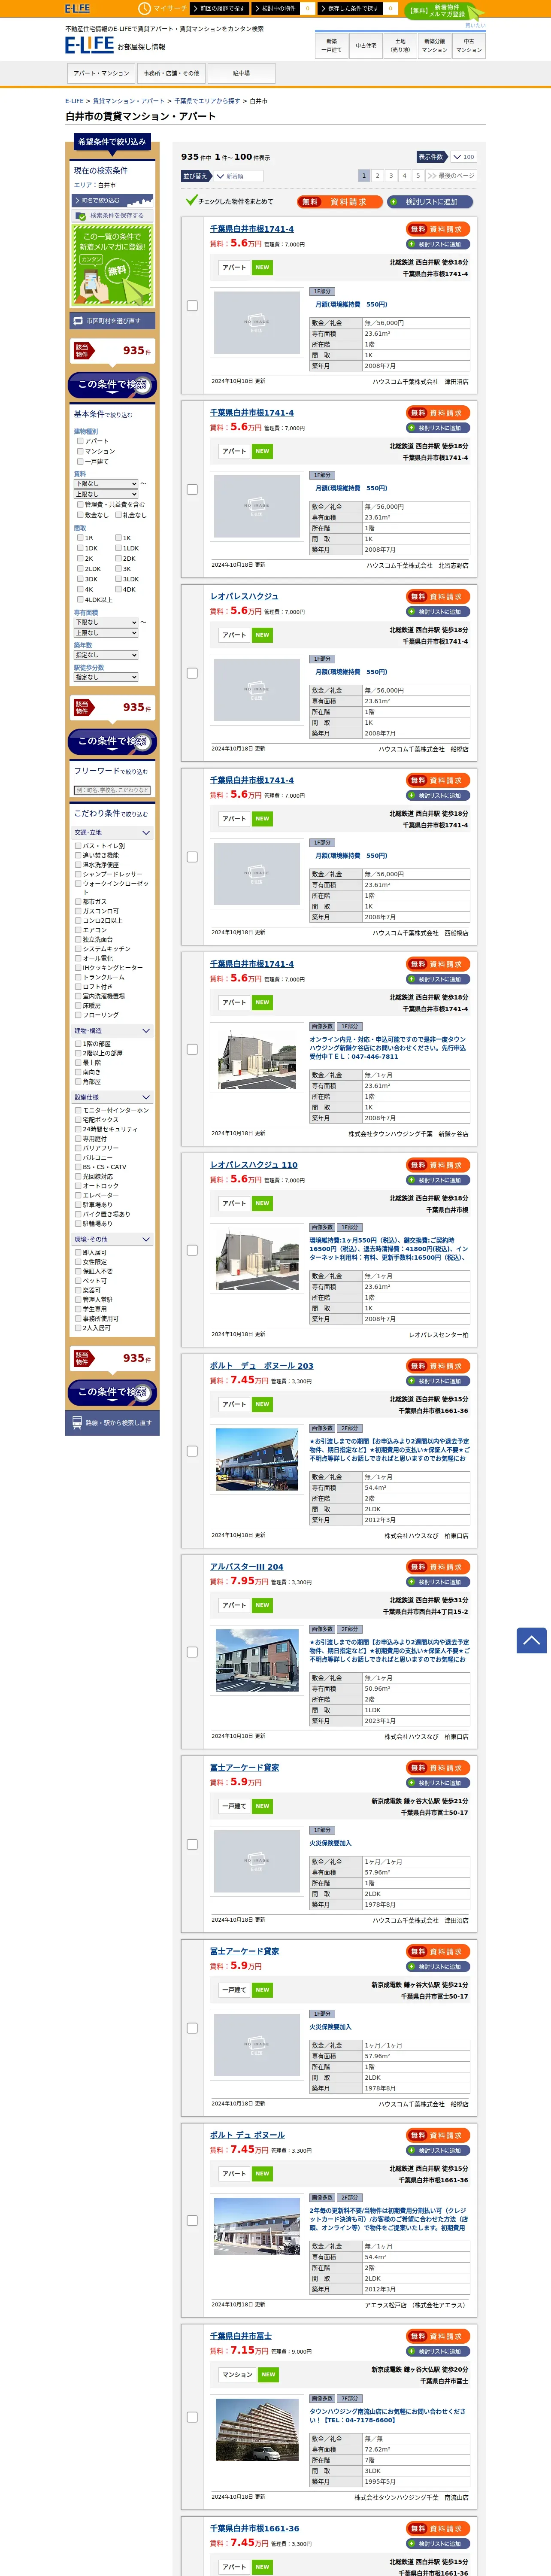Click the green check mark beside チェックした物件をまとめて
This screenshot has width=551, height=2576.
point(191,200)
